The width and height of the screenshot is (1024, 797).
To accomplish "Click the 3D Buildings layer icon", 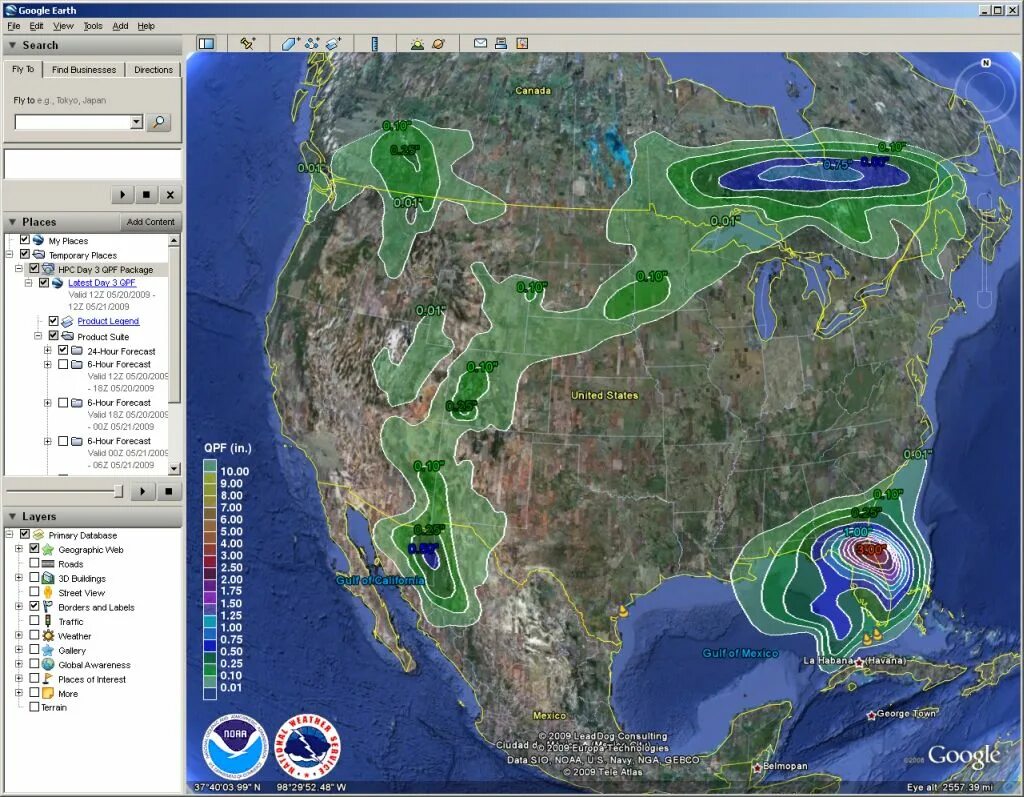I will [48, 578].
